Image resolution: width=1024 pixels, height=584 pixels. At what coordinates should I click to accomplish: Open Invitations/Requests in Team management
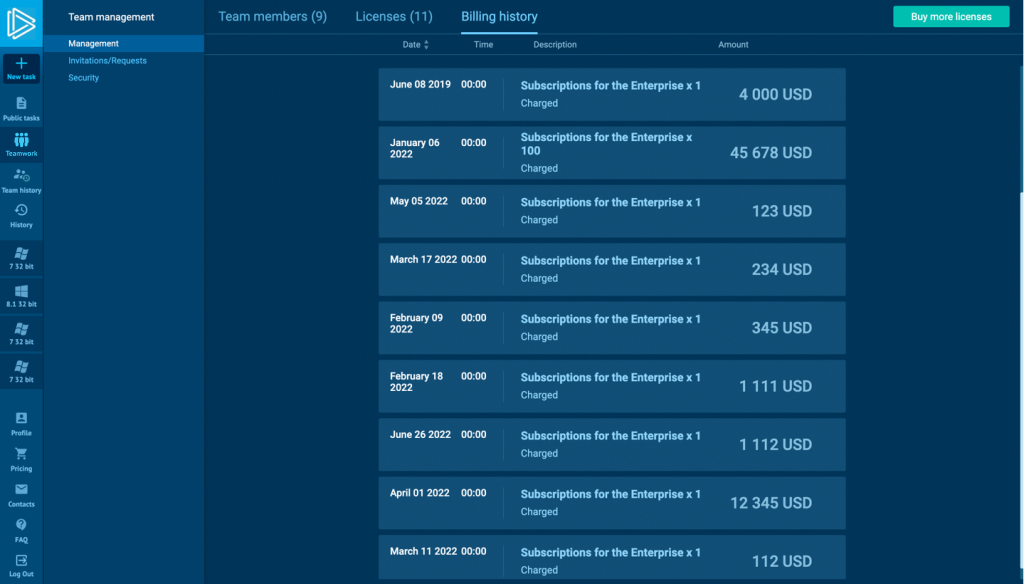pos(107,61)
